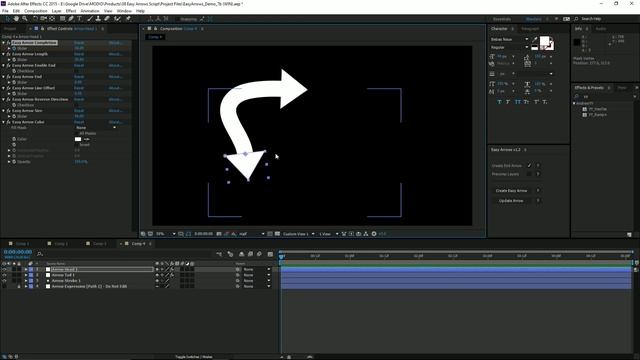The image size is (640, 360).
Task: Reset the Easy Arrow Color effect
Action: [79, 122]
